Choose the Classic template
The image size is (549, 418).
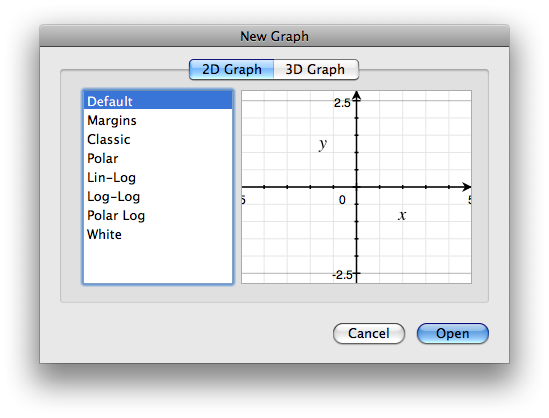(158, 139)
